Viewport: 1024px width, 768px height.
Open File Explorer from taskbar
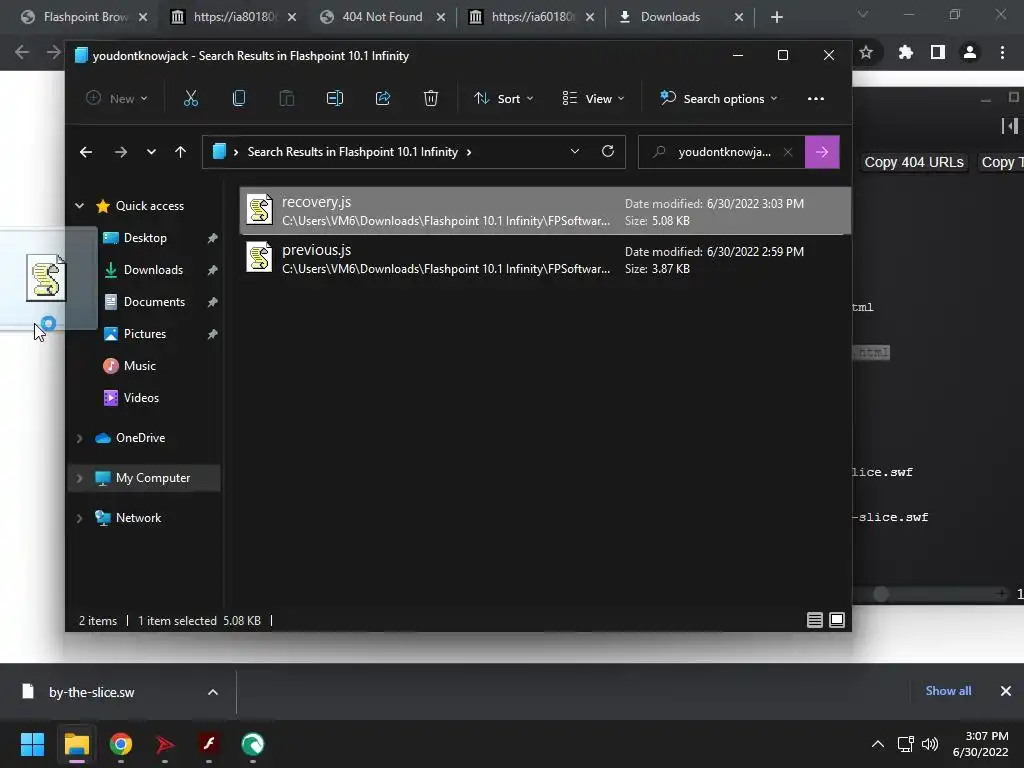[76, 744]
